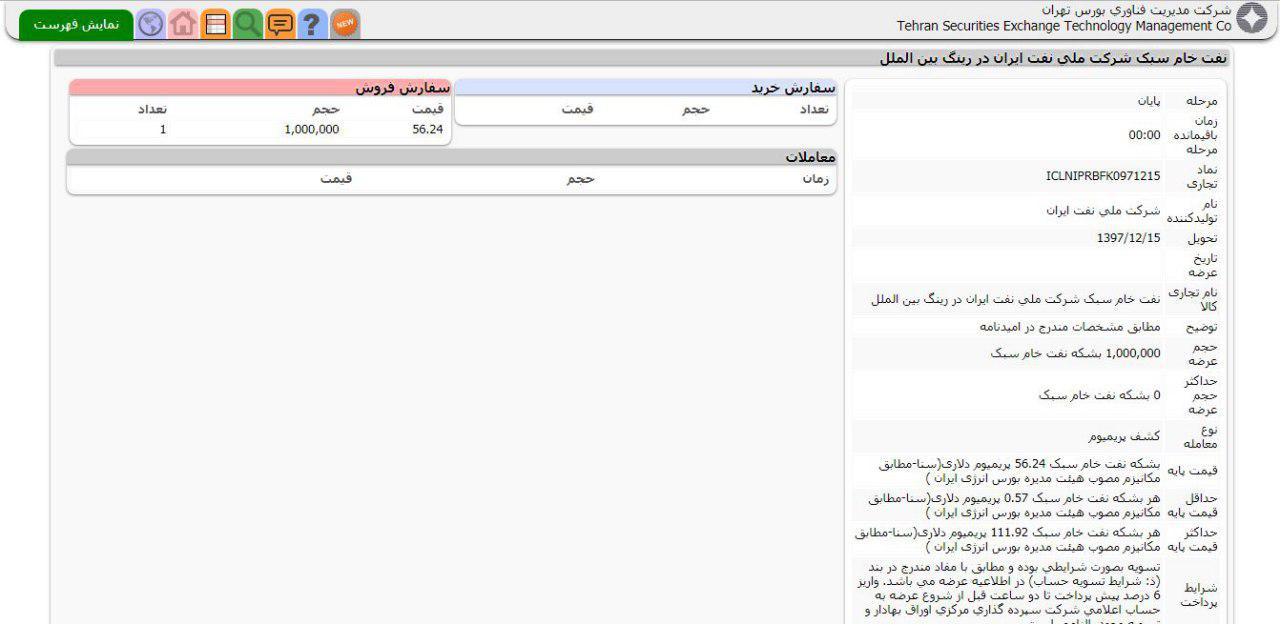The image size is (1280, 624).
Task: Click the orange NEW badge icon
Action: pos(345,24)
